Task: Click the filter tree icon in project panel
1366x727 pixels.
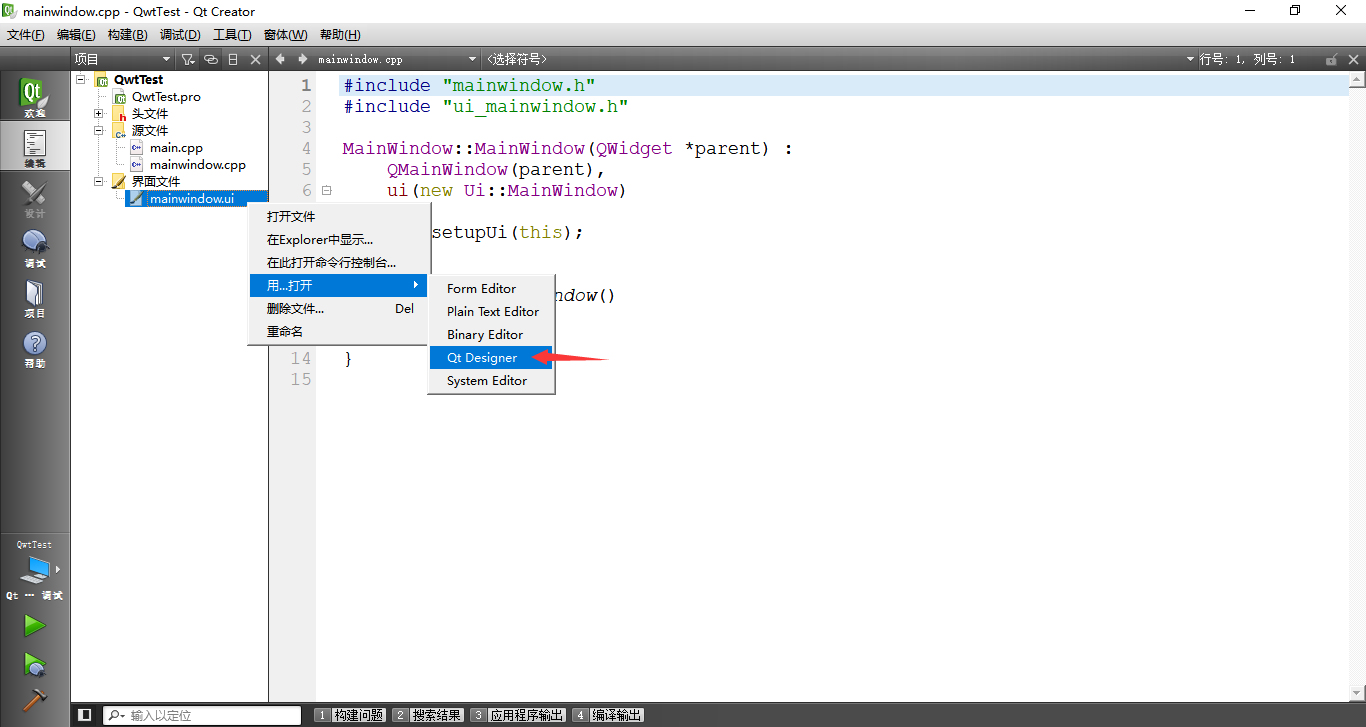Action: 187,59
